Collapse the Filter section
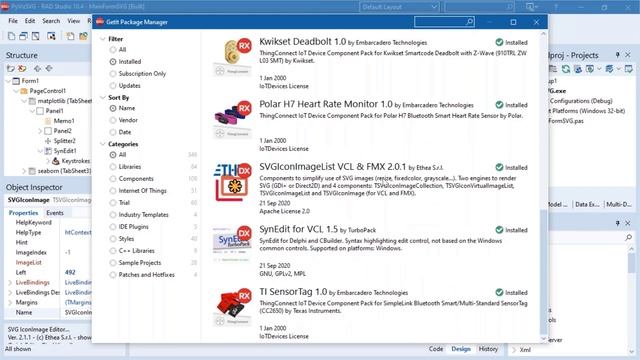The height and width of the screenshot is (360, 640). pyautogui.click(x=102, y=39)
